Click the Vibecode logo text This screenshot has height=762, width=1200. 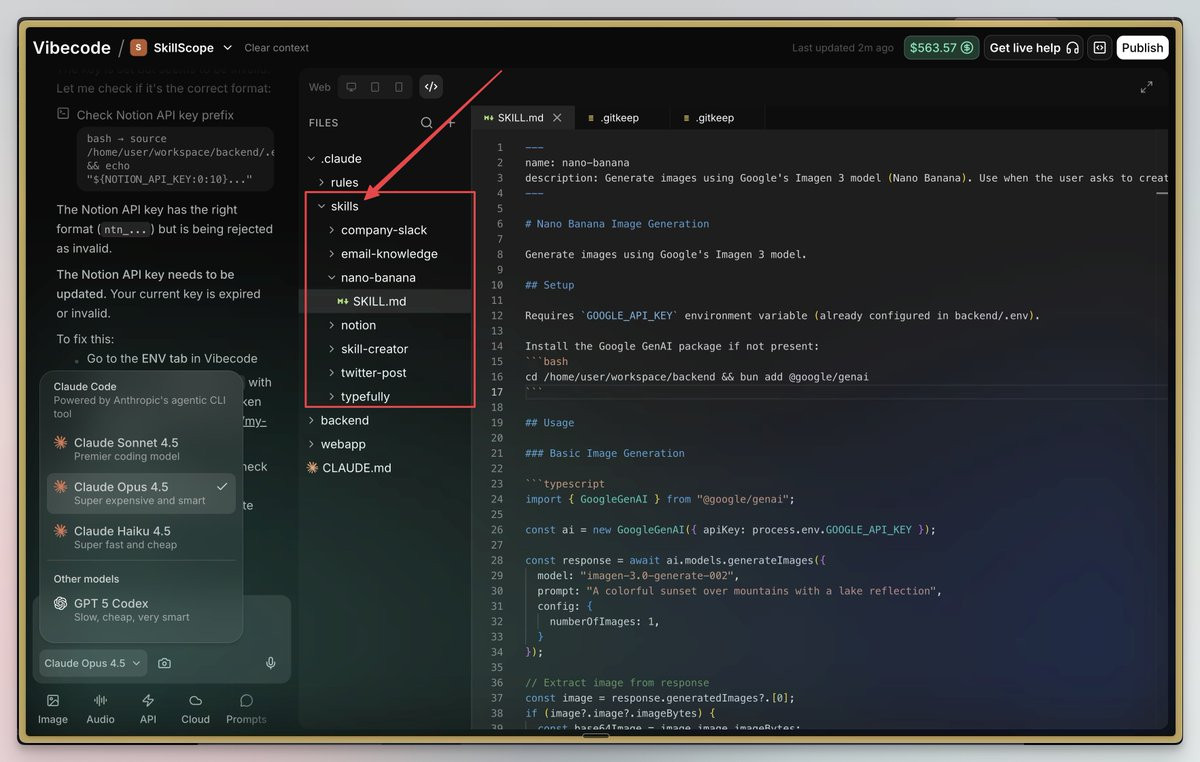point(72,47)
